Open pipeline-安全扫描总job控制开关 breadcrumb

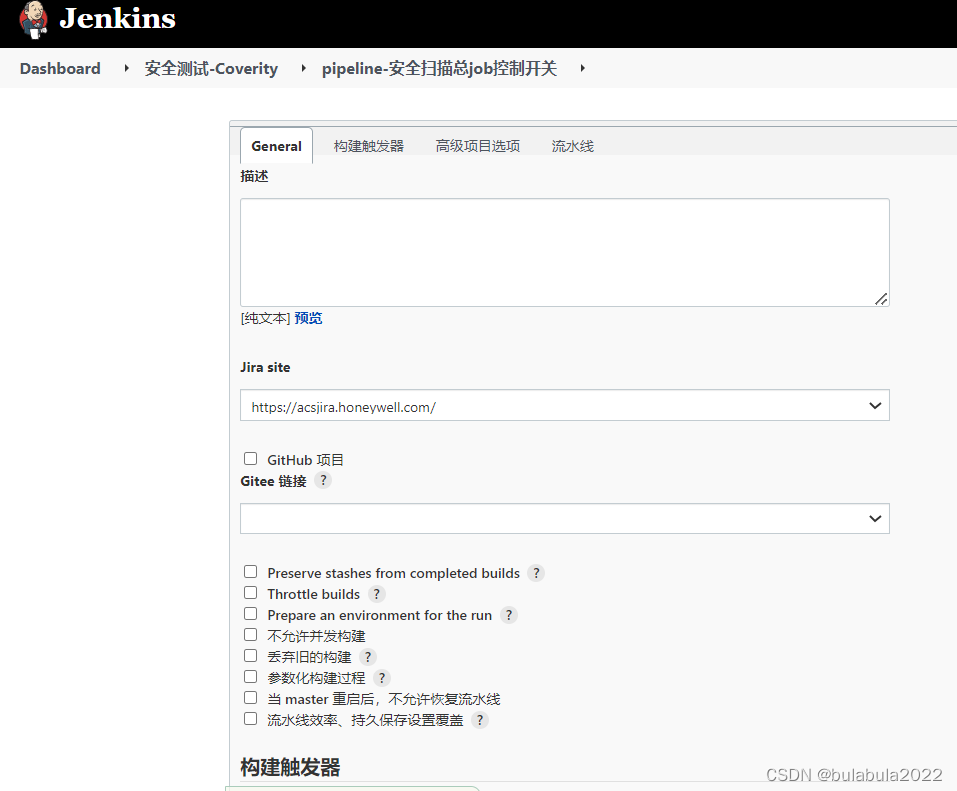(x=439, y=68)
